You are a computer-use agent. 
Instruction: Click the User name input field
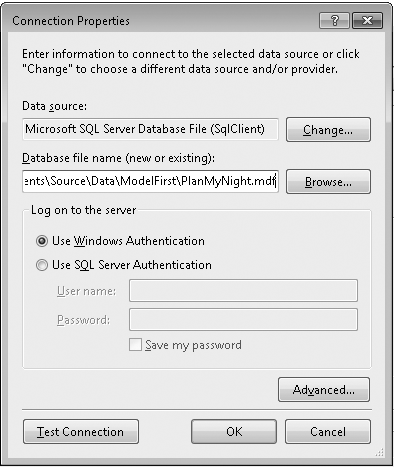click(243, 291)
